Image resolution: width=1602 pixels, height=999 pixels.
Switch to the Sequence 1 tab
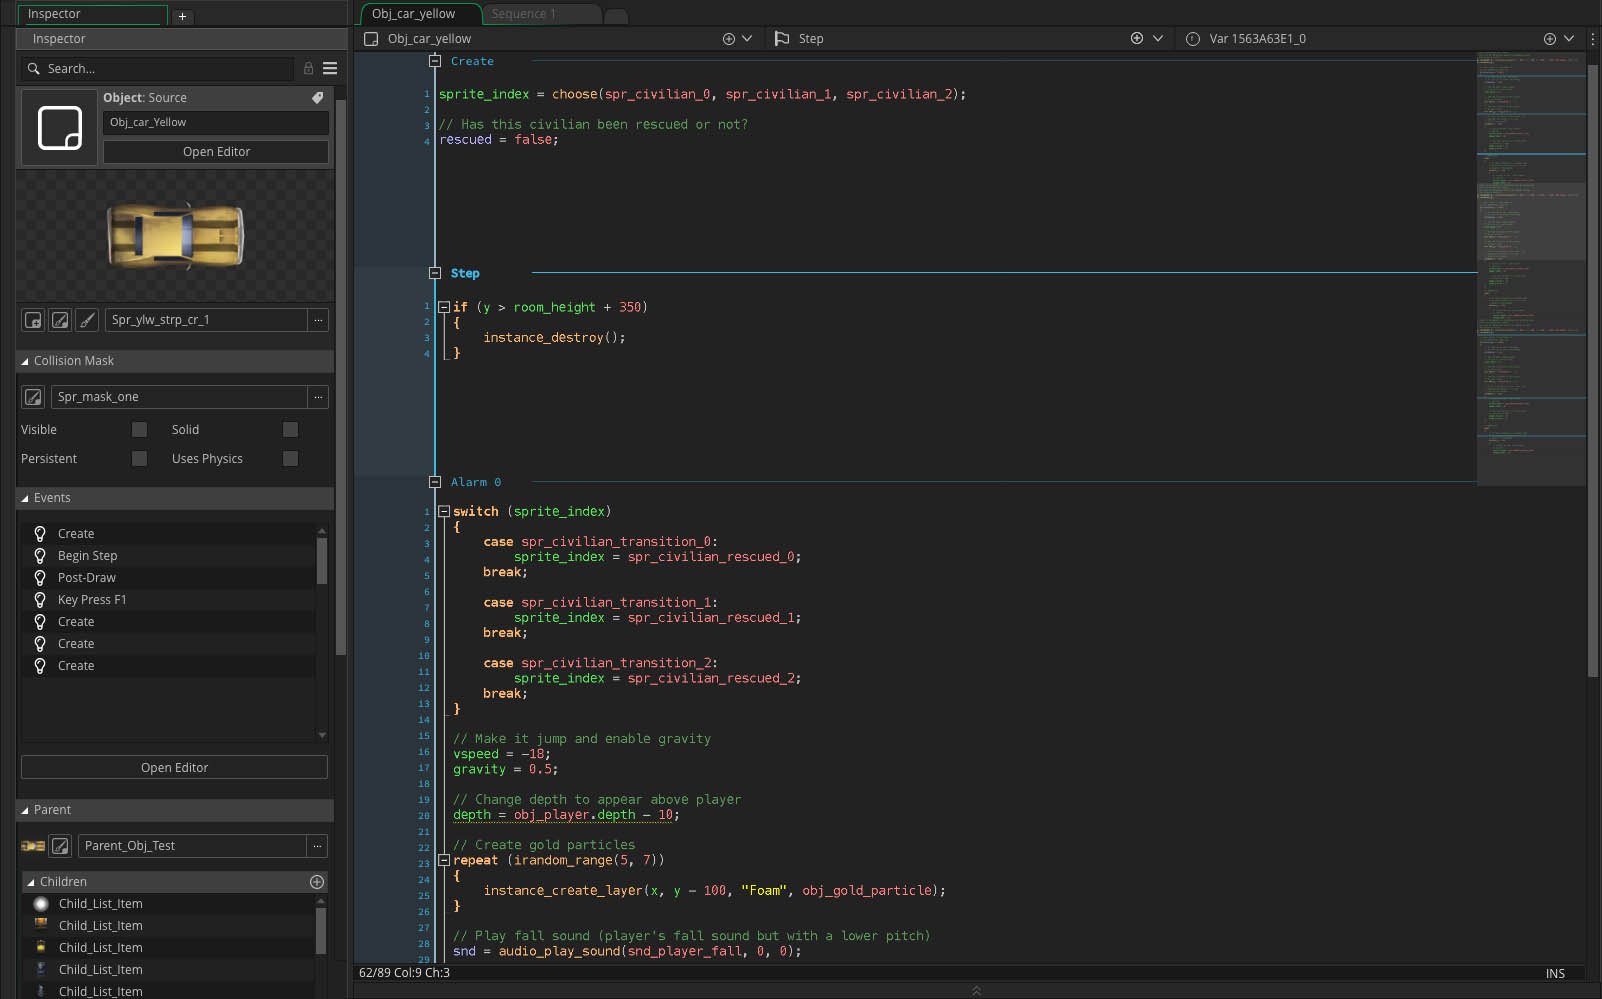524,13
